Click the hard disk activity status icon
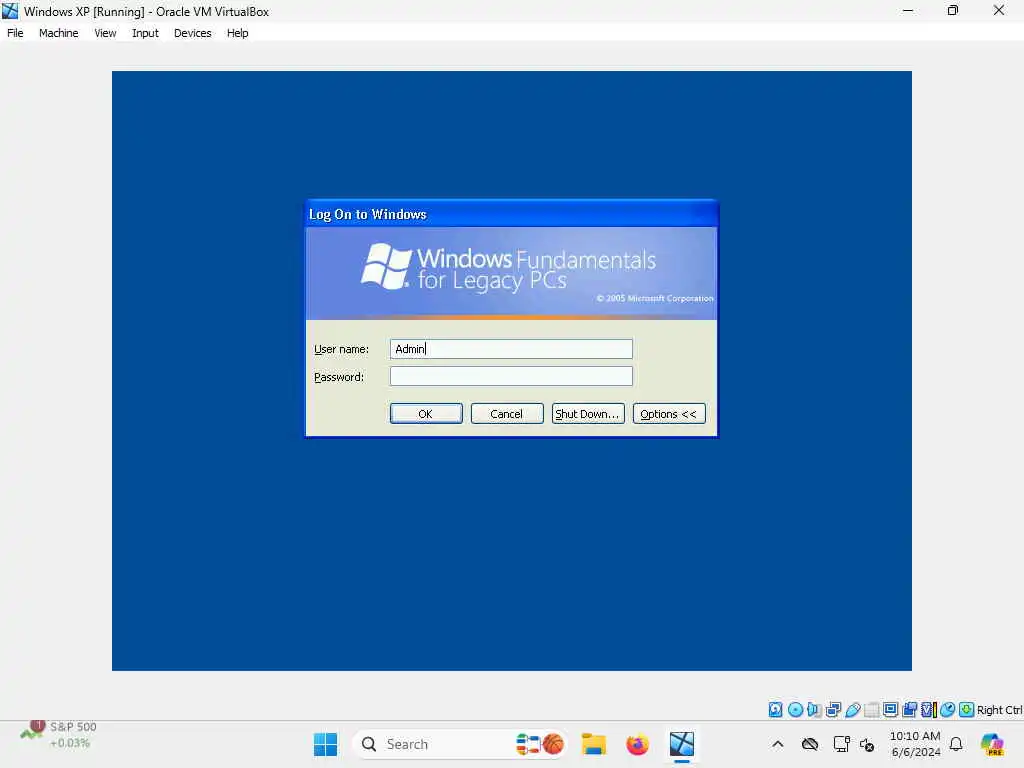The height and width of the screenshot is (768, 1024). point(775,709)
